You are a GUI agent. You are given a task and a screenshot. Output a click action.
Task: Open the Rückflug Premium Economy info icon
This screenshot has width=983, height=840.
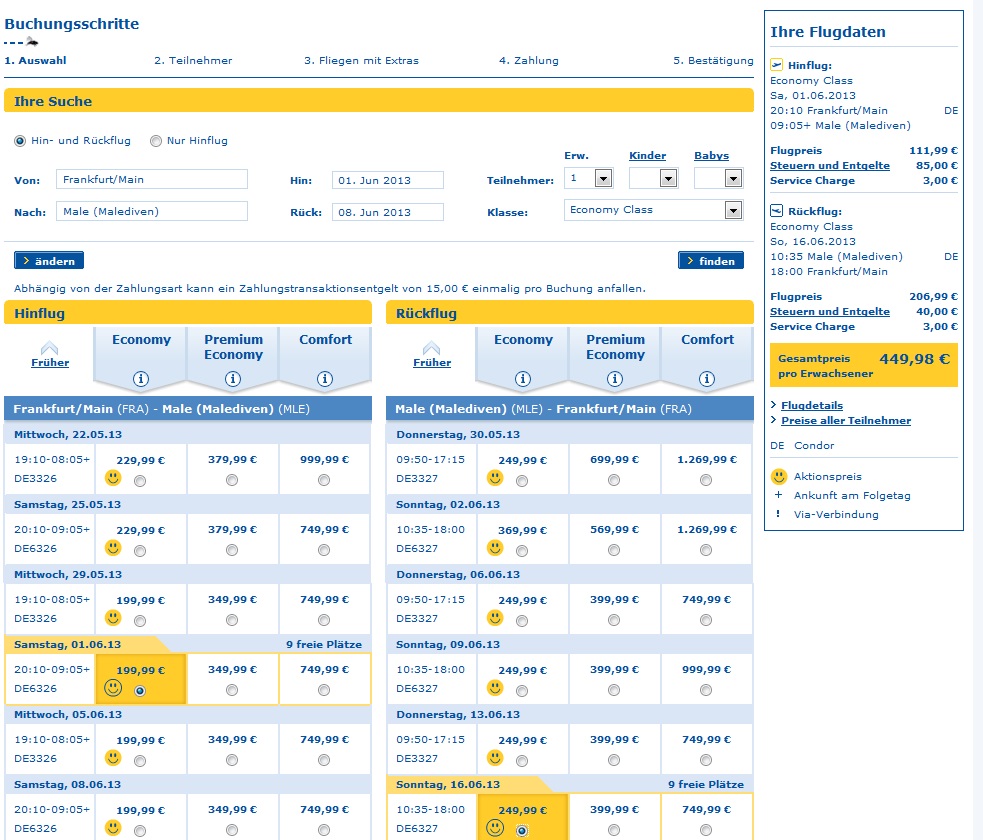pyautogui.click(x=615, y=379)
